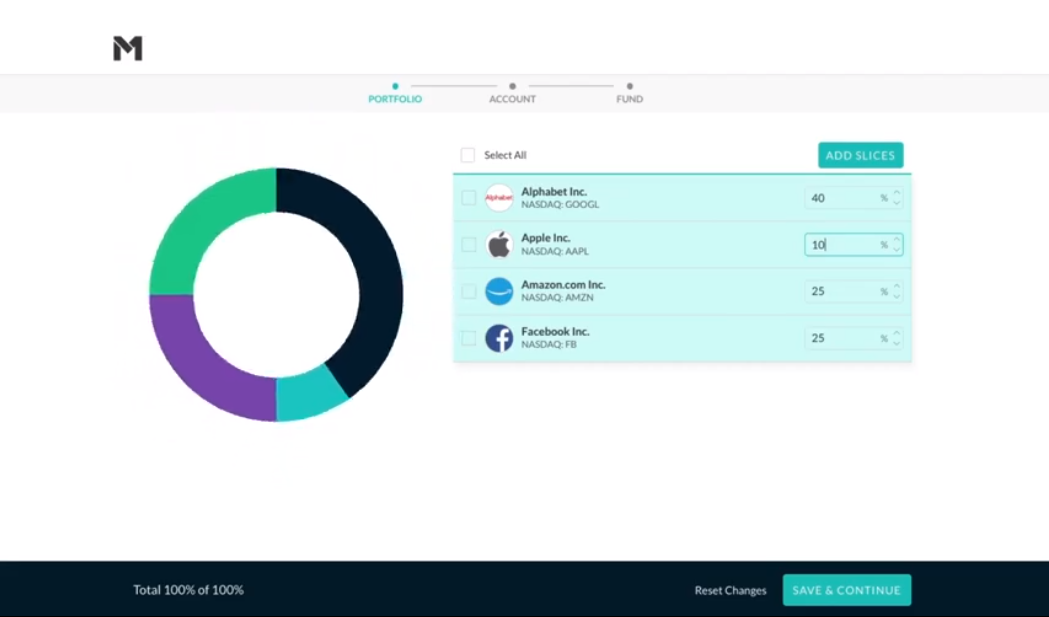
Task: Click the Account step progress dot
Action: [512, 87]
